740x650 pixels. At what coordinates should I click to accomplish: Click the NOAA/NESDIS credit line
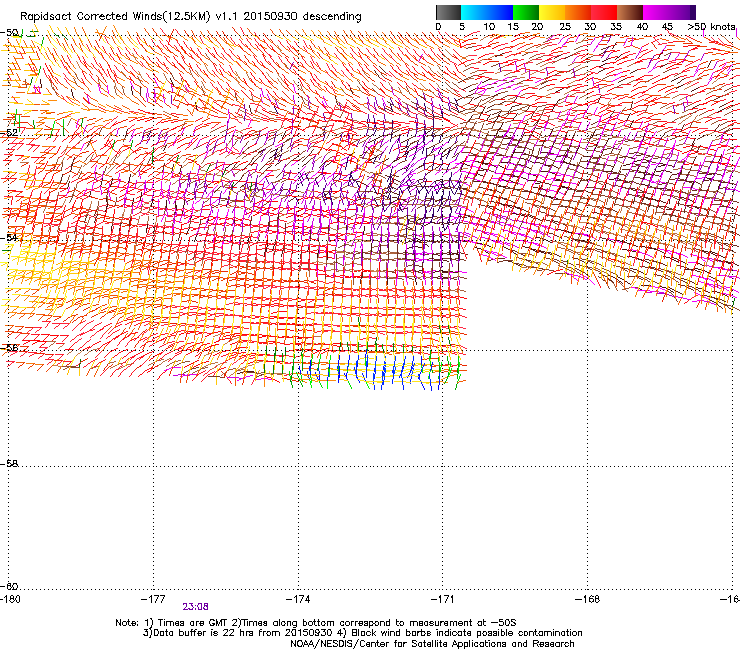pyautogui.click(x=432, y=643)
